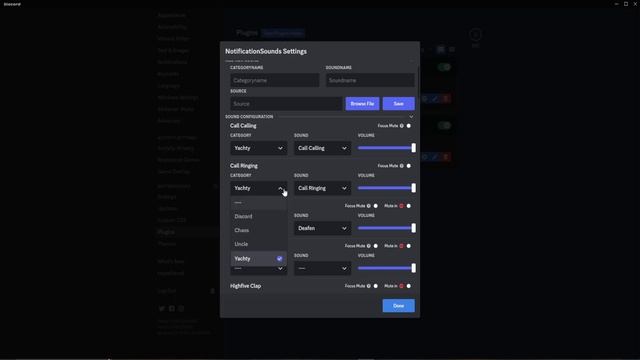The width and height of the screenshot is (640, 360).
Task: Toggle Focus Mute for Highfive Clap
Action: 376,286
